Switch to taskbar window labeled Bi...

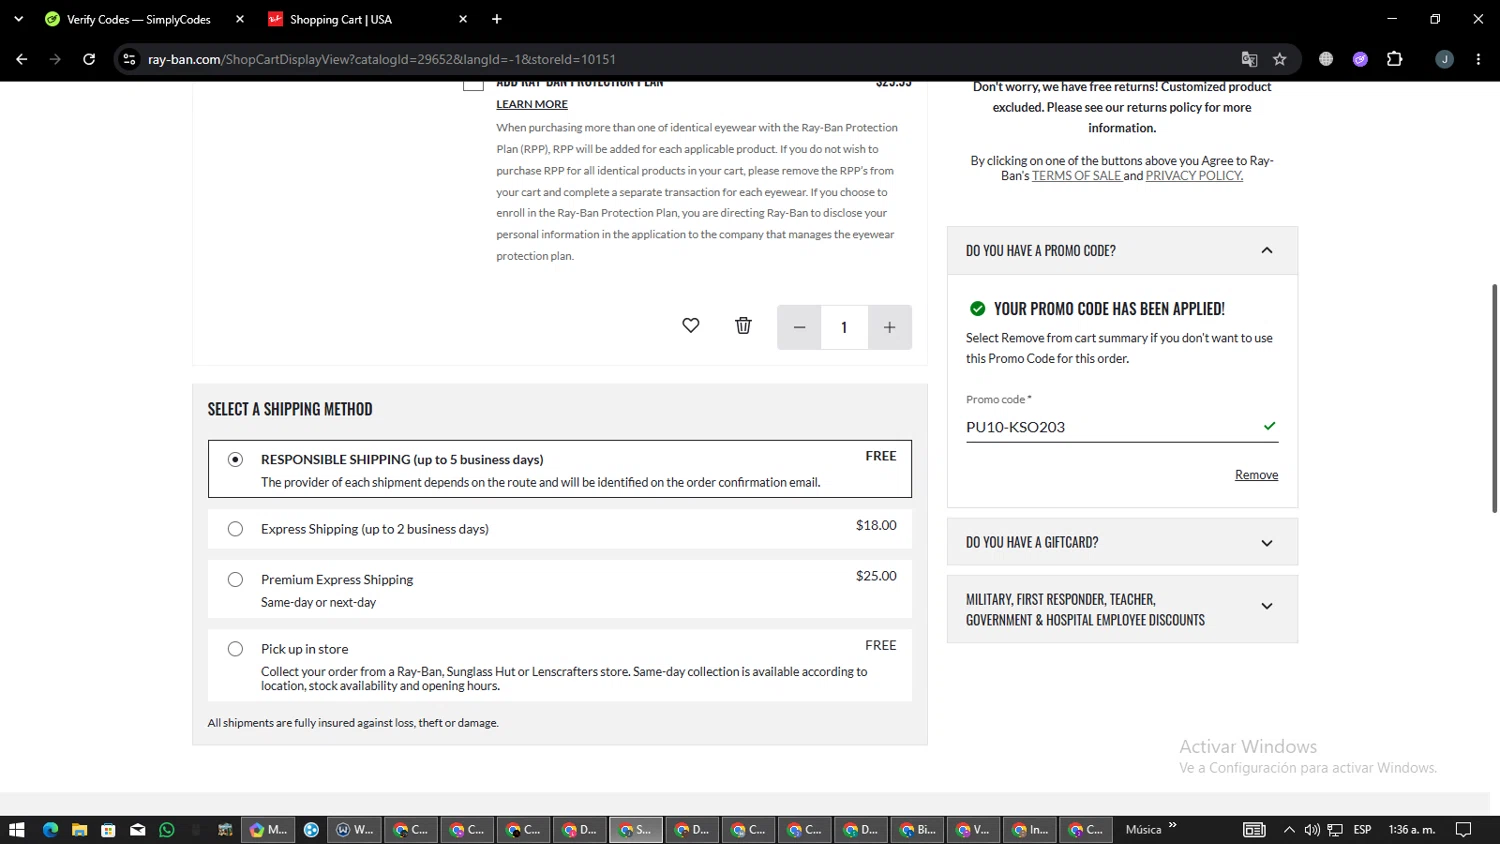pos(917,830)
